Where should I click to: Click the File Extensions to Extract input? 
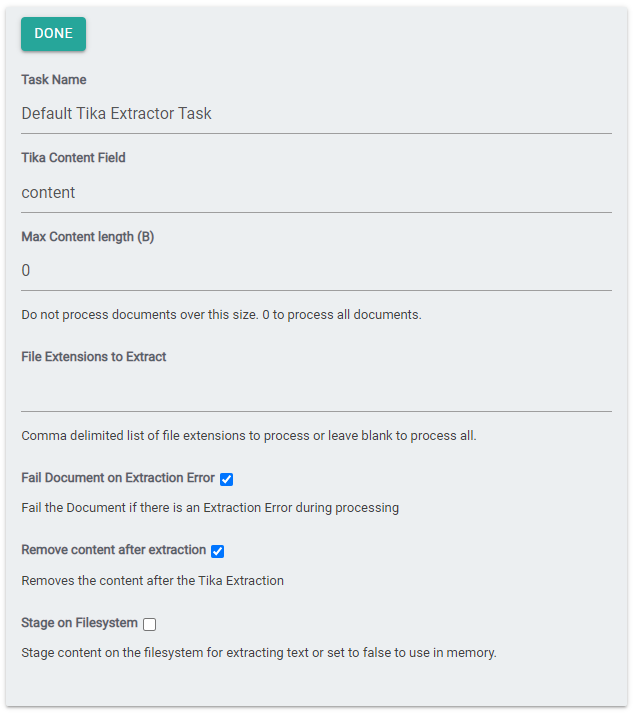[x=316, y=392]
